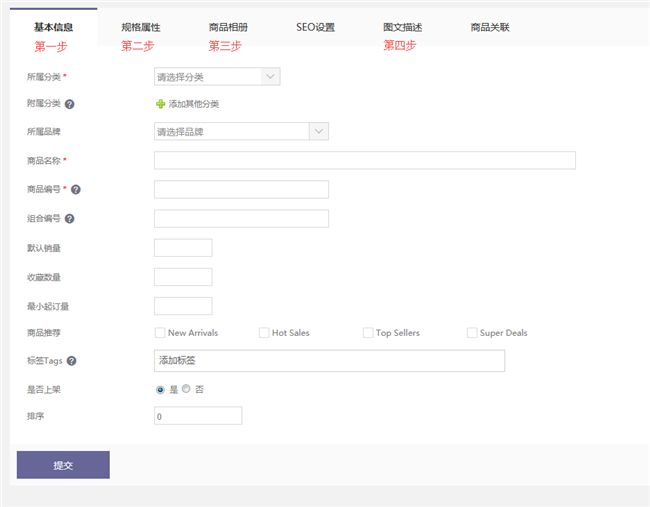Click 添加其他分类 link
Image resolution: width=650 pixels, height=507 pixels.
tap(194, 104)
